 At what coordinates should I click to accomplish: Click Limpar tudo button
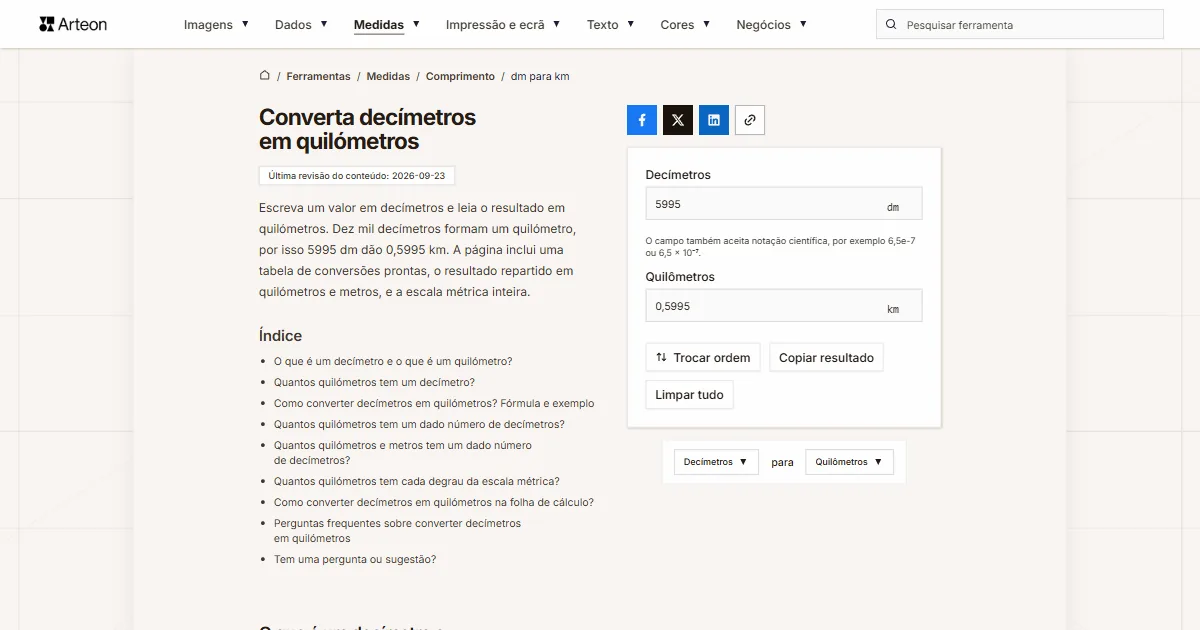coord(689,395)
